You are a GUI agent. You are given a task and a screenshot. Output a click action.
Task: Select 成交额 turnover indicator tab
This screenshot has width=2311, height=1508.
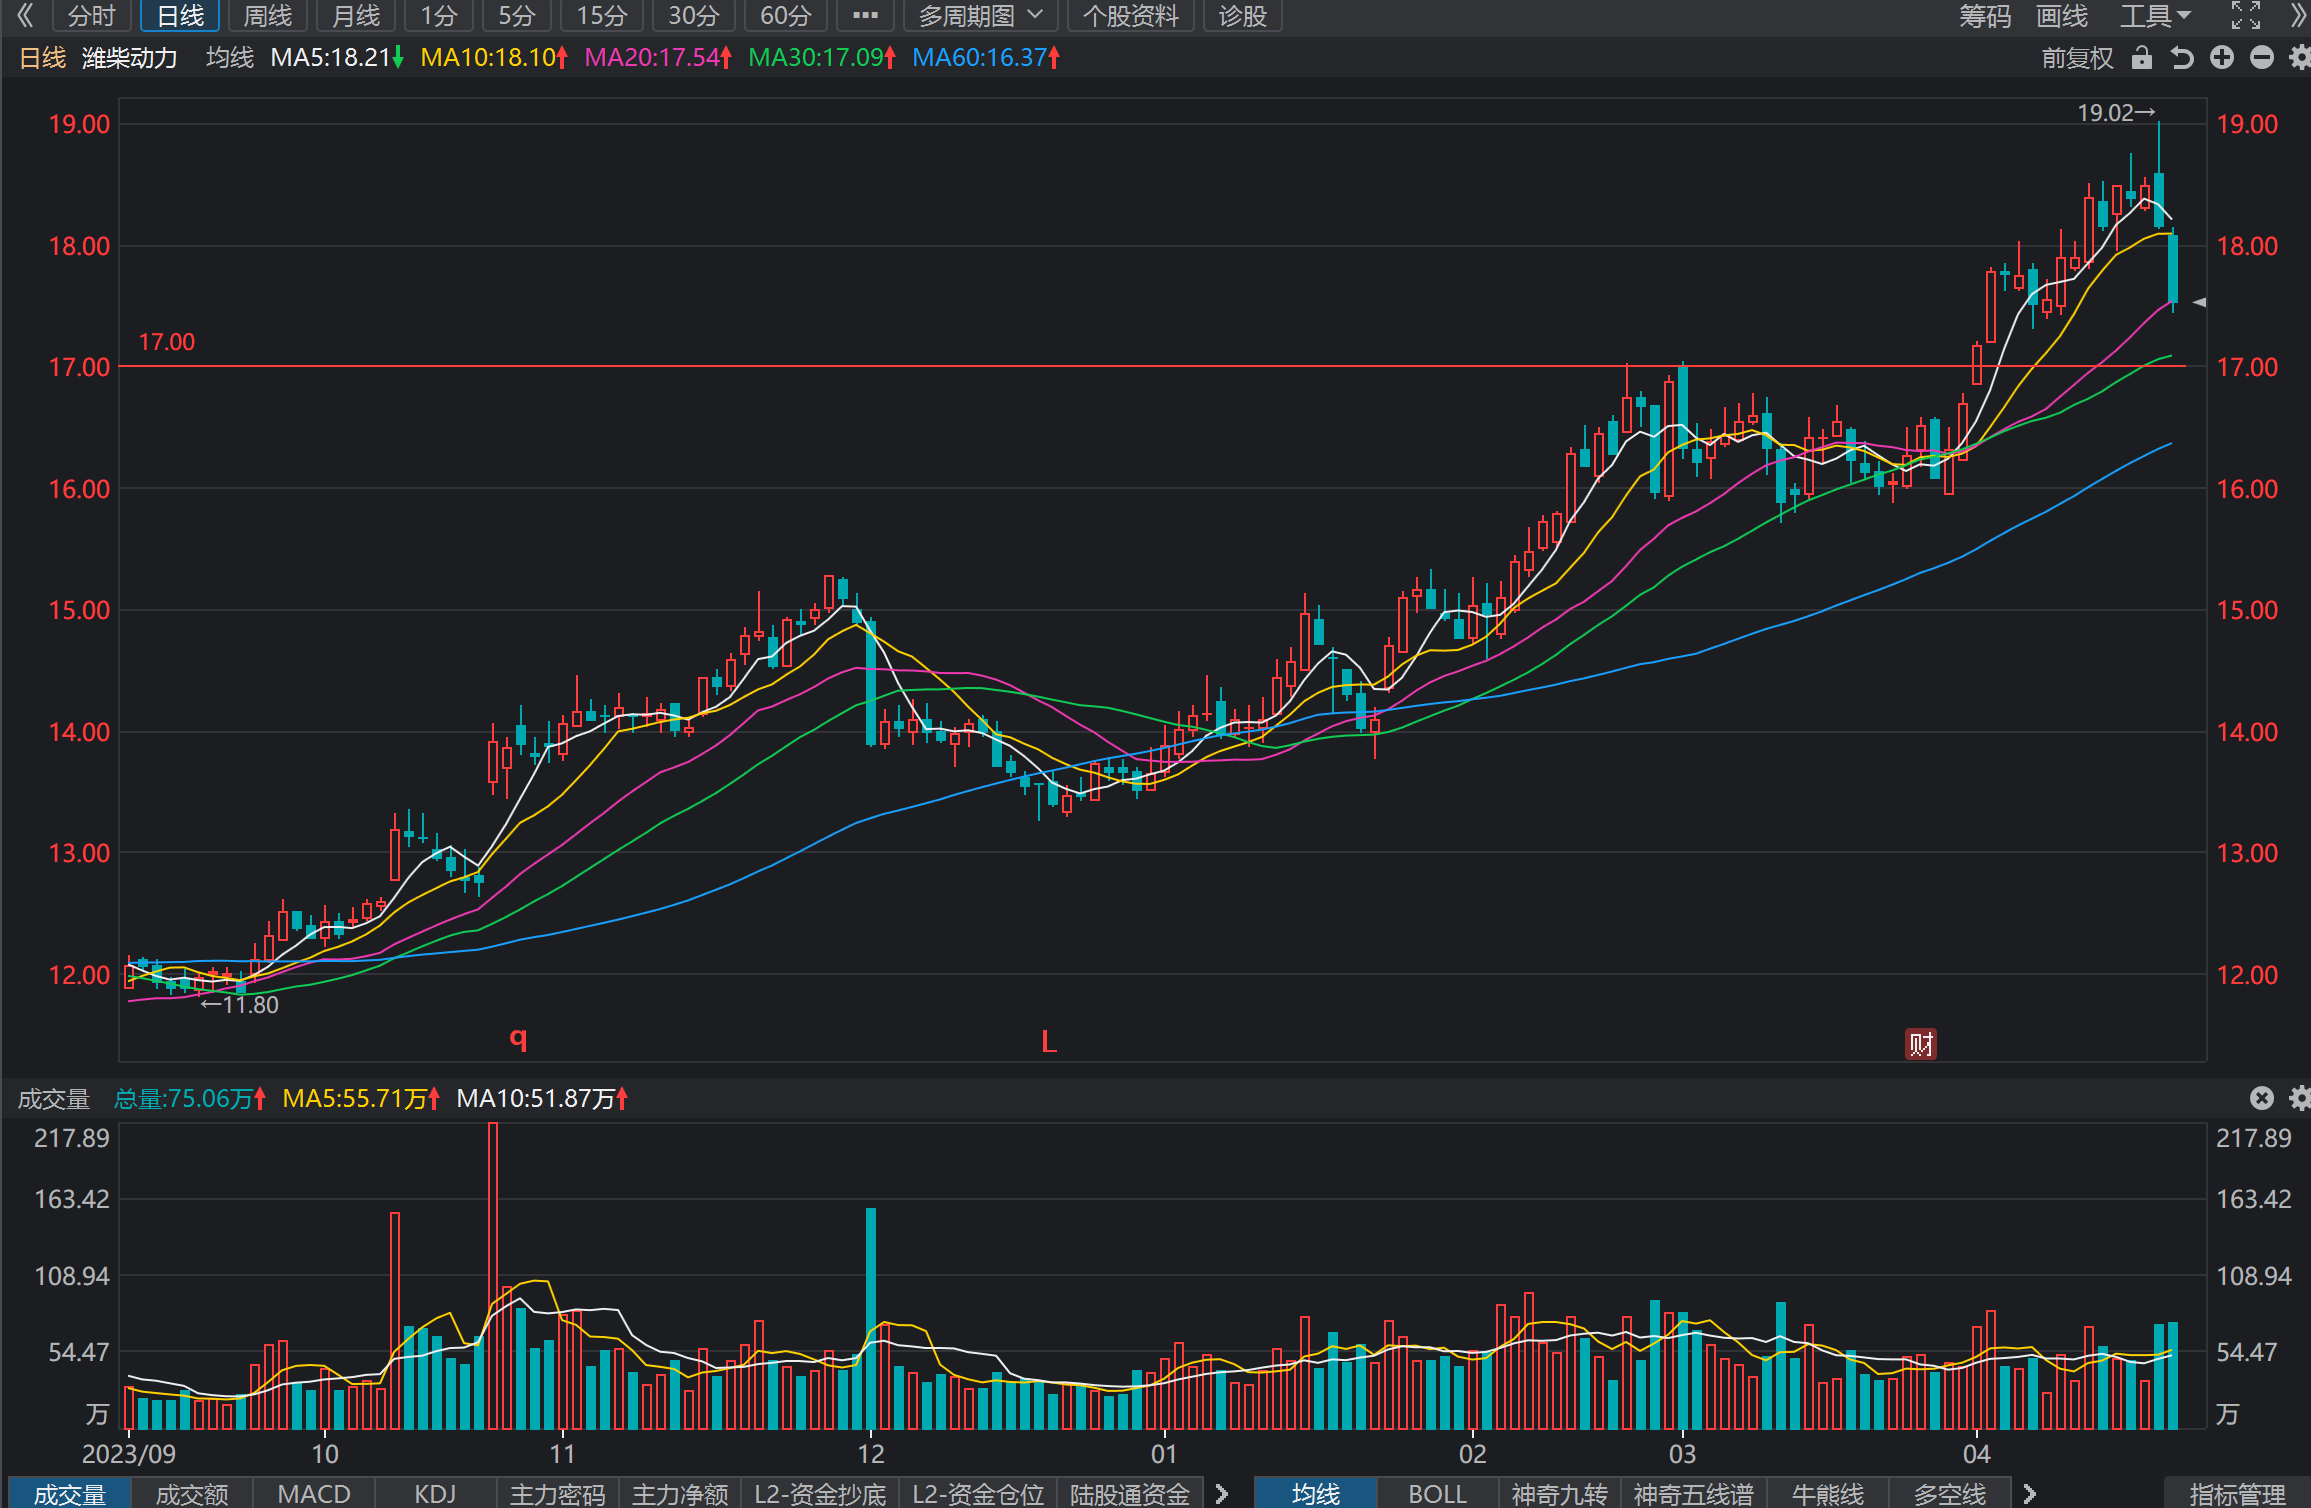click(192, 1494)
